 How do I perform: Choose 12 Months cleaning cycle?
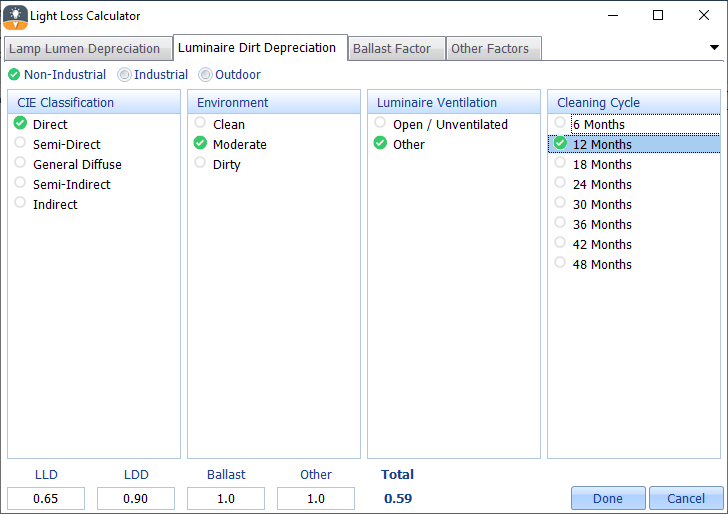tap(634, 144)
